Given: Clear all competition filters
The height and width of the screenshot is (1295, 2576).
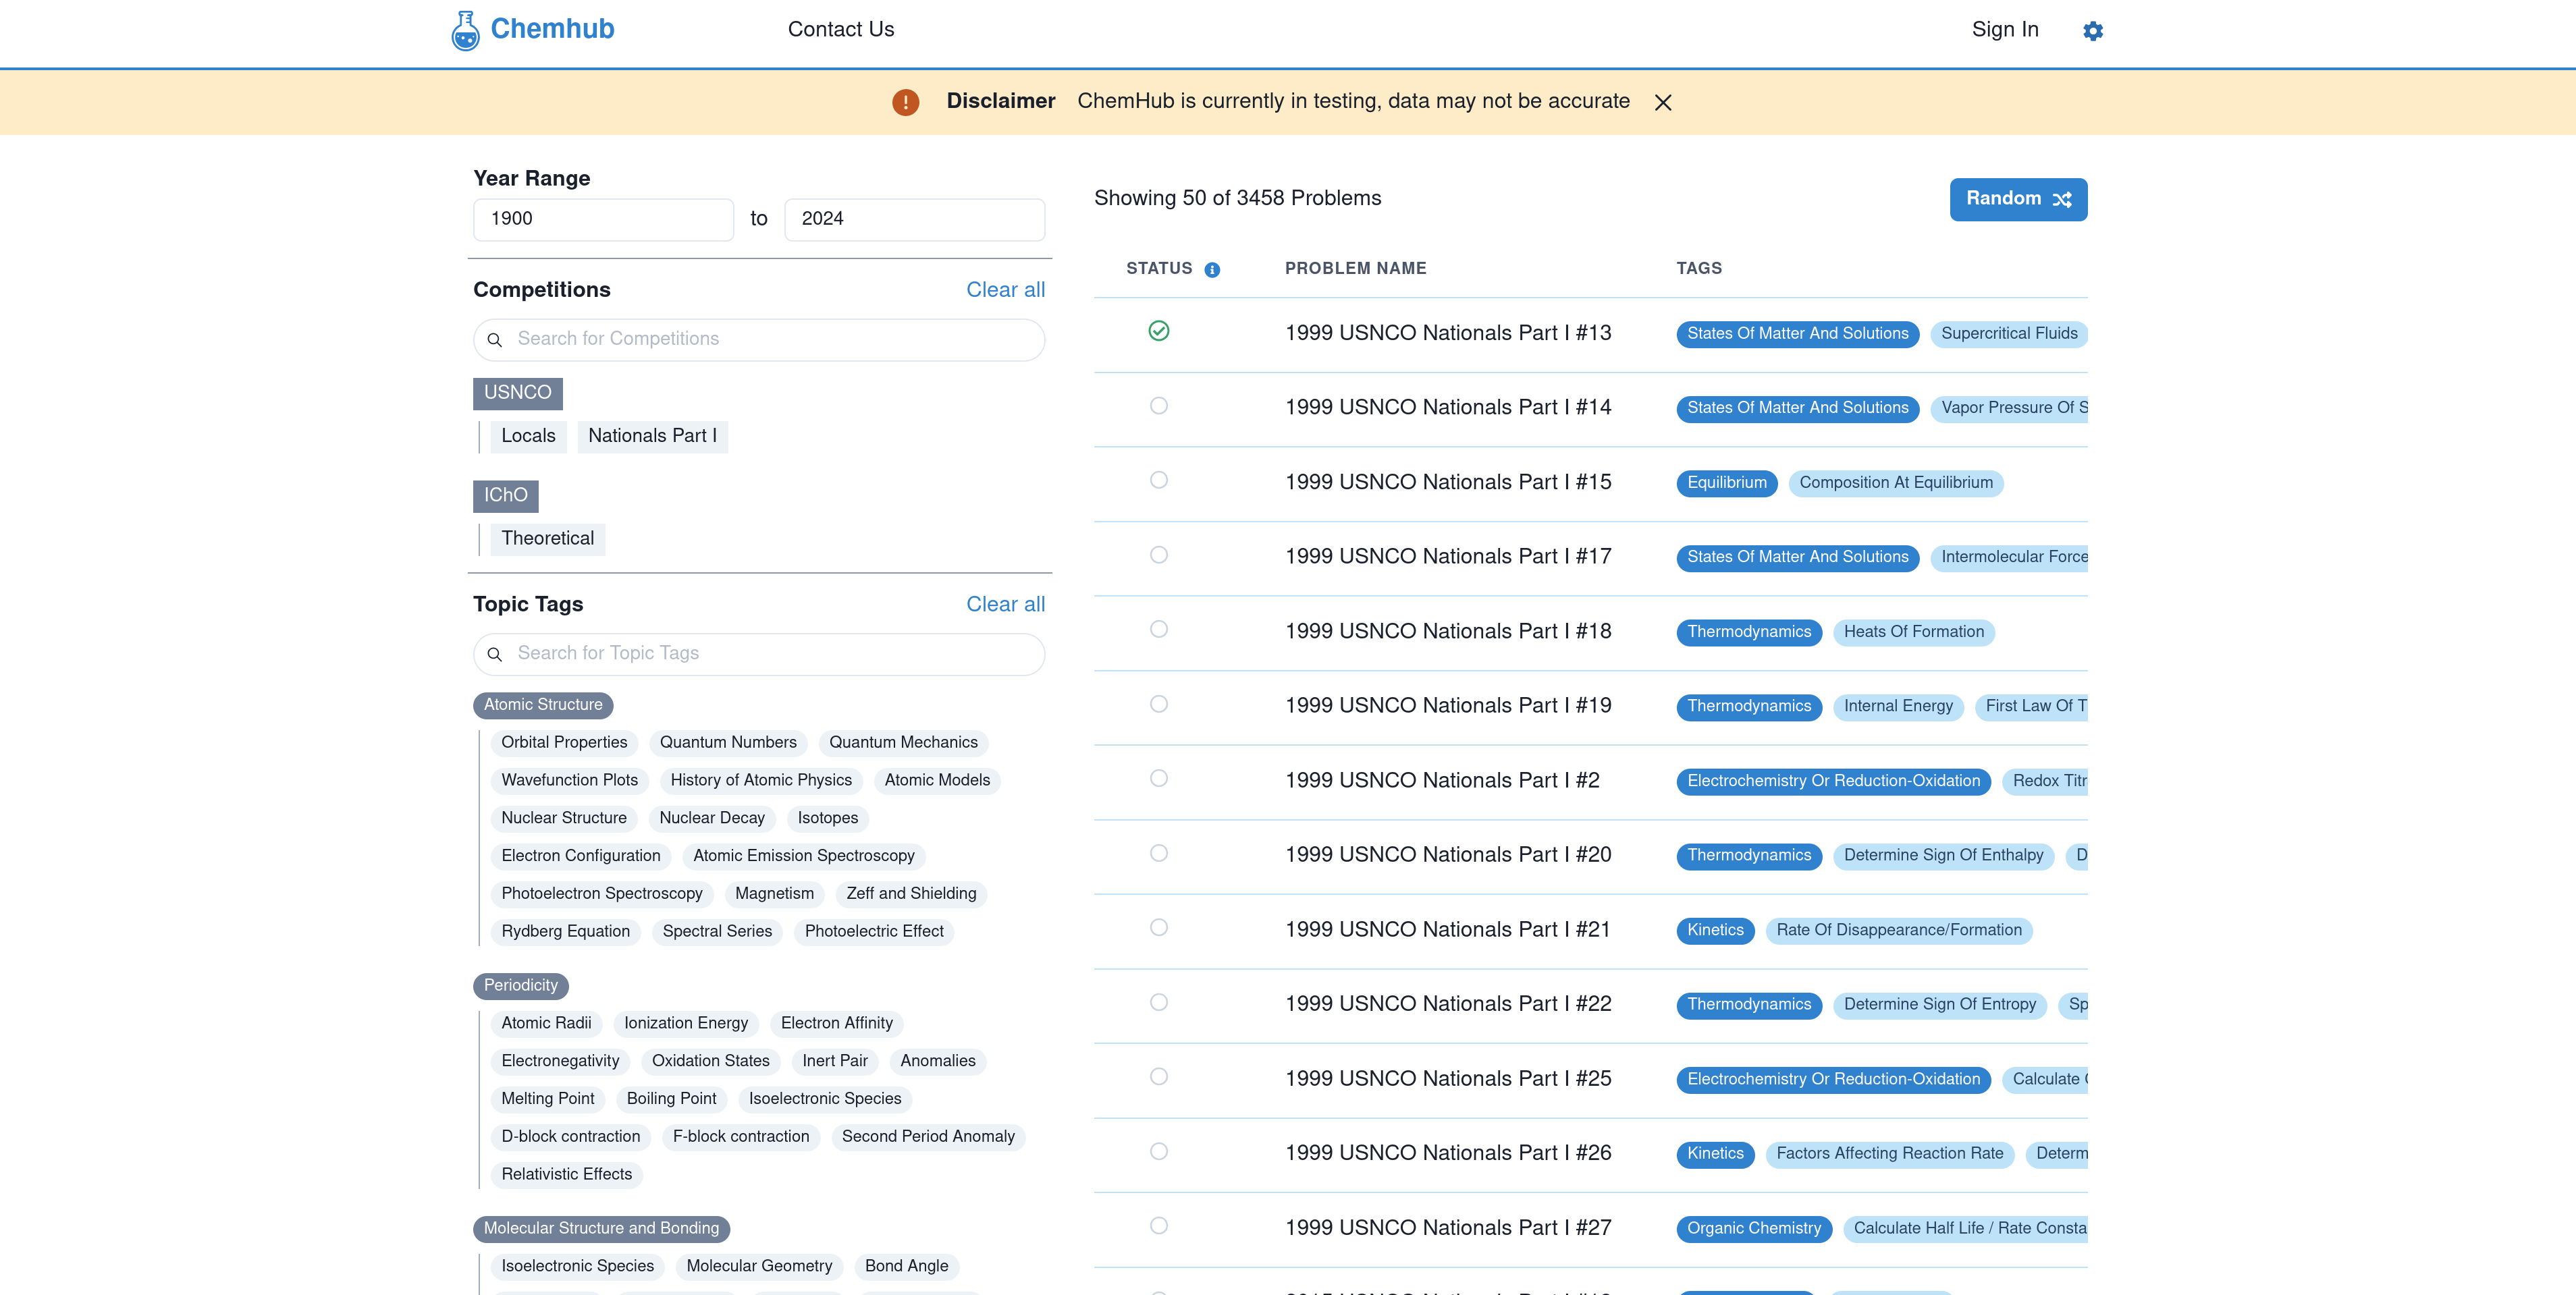Looking at the screenshot, I should [x=1005, y=290].
